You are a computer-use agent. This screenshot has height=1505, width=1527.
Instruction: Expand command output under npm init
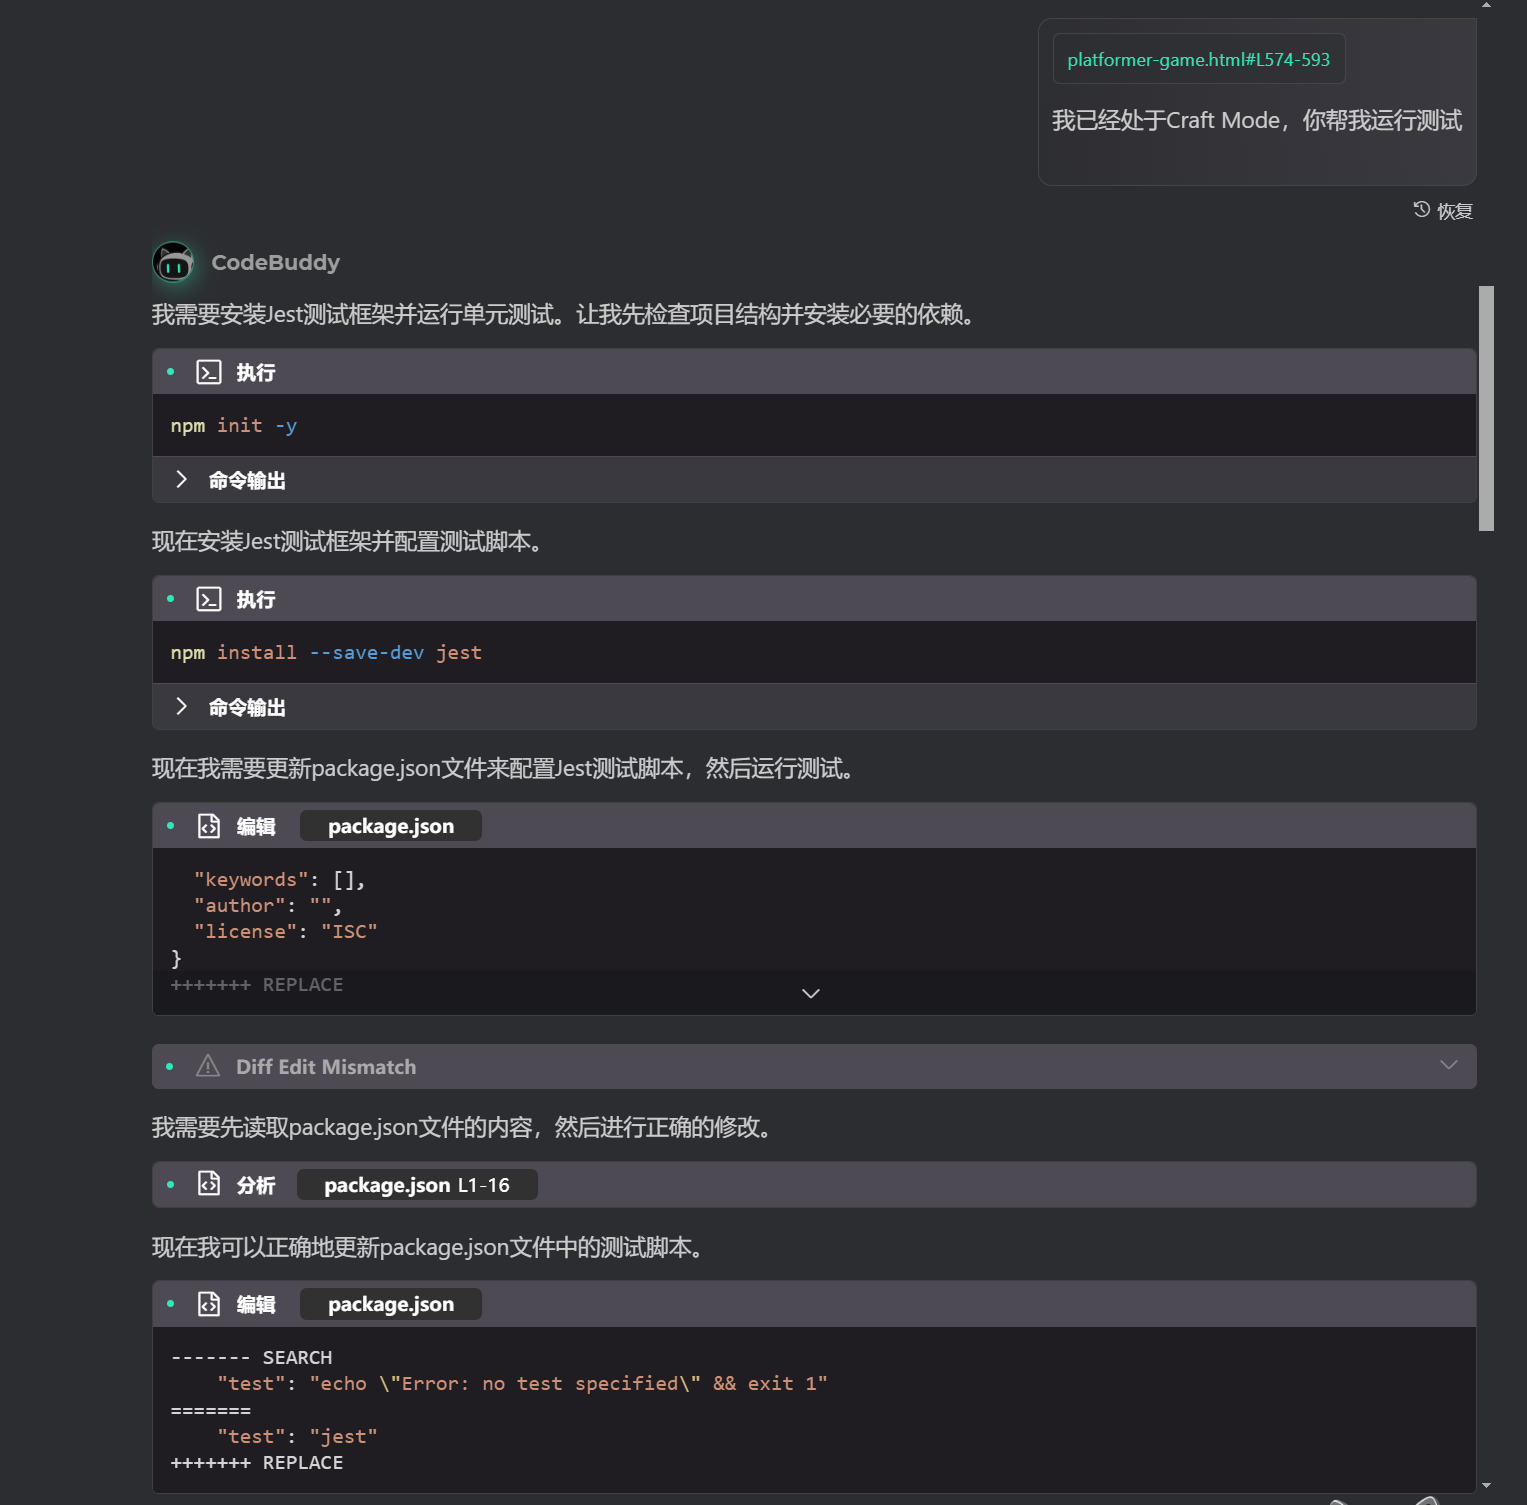182,480
